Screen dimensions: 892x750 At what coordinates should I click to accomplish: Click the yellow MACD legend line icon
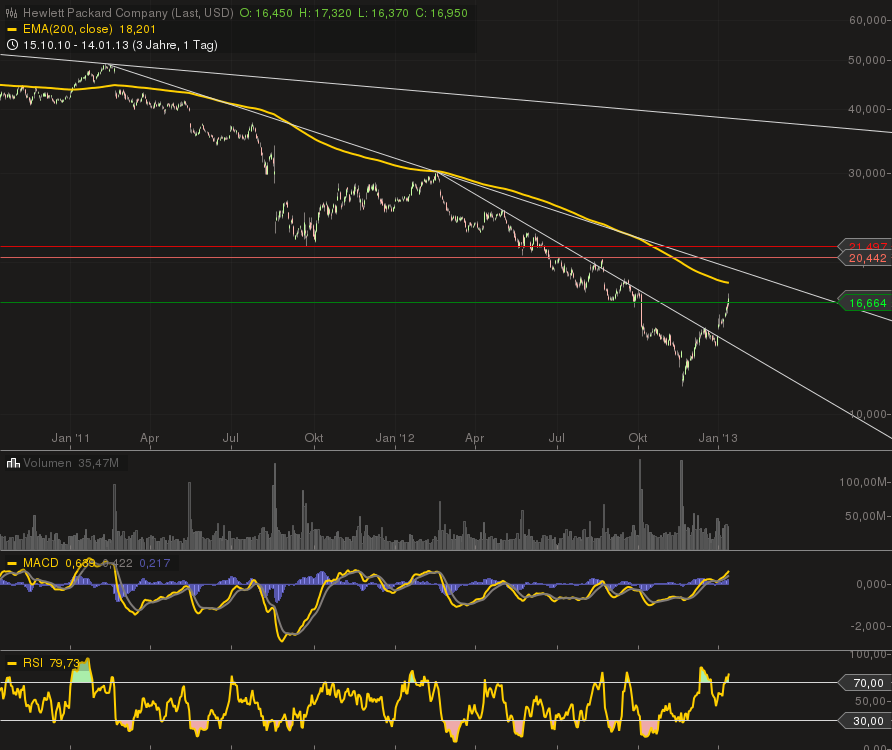point(13,564)
